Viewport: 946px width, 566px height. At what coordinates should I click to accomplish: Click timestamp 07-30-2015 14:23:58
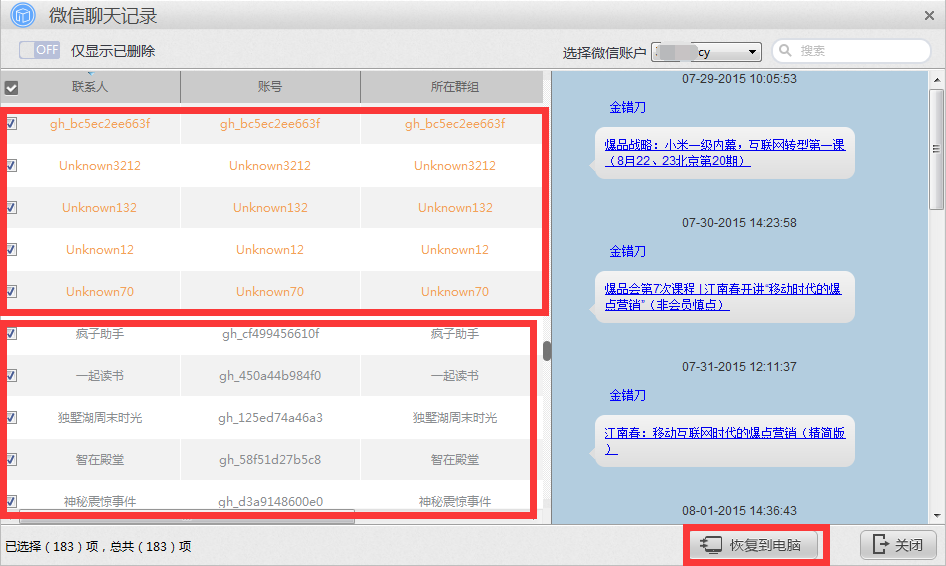[x=739, y=223]
